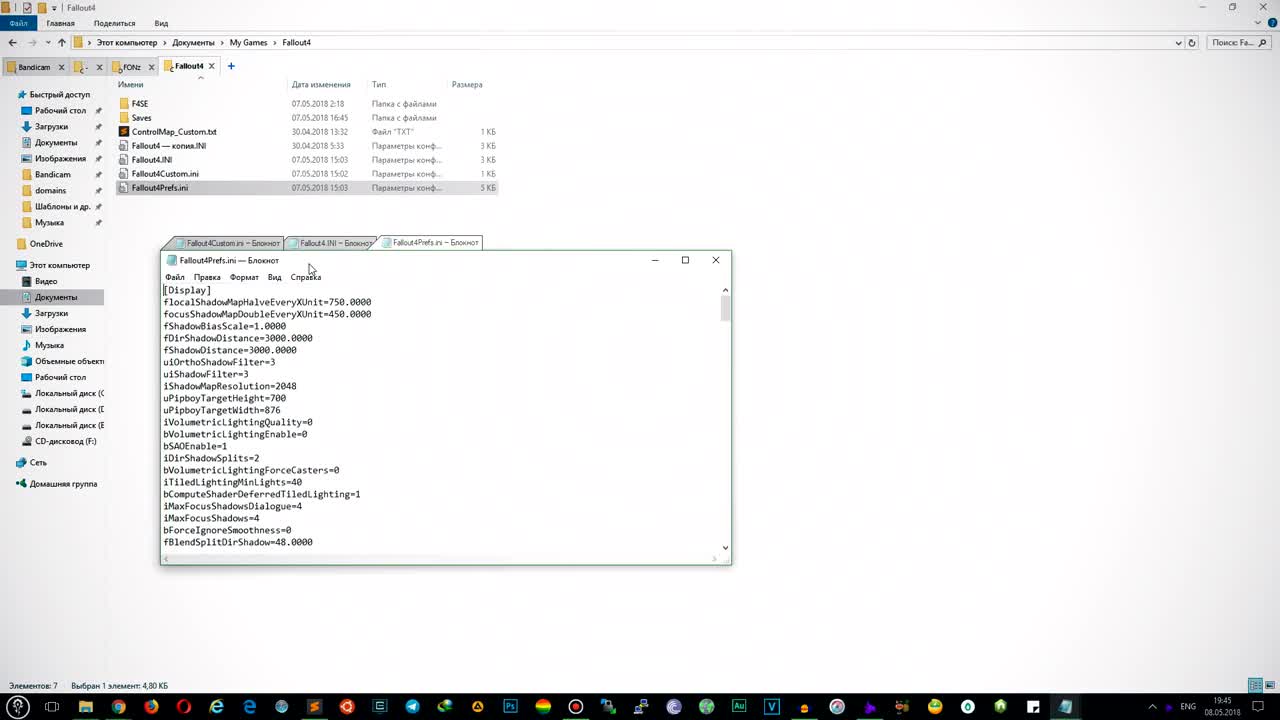Sort files by the Тип column header
The width and height of the screenshot is (1280, 720).
pyautogui.click(x=379, y=85)
